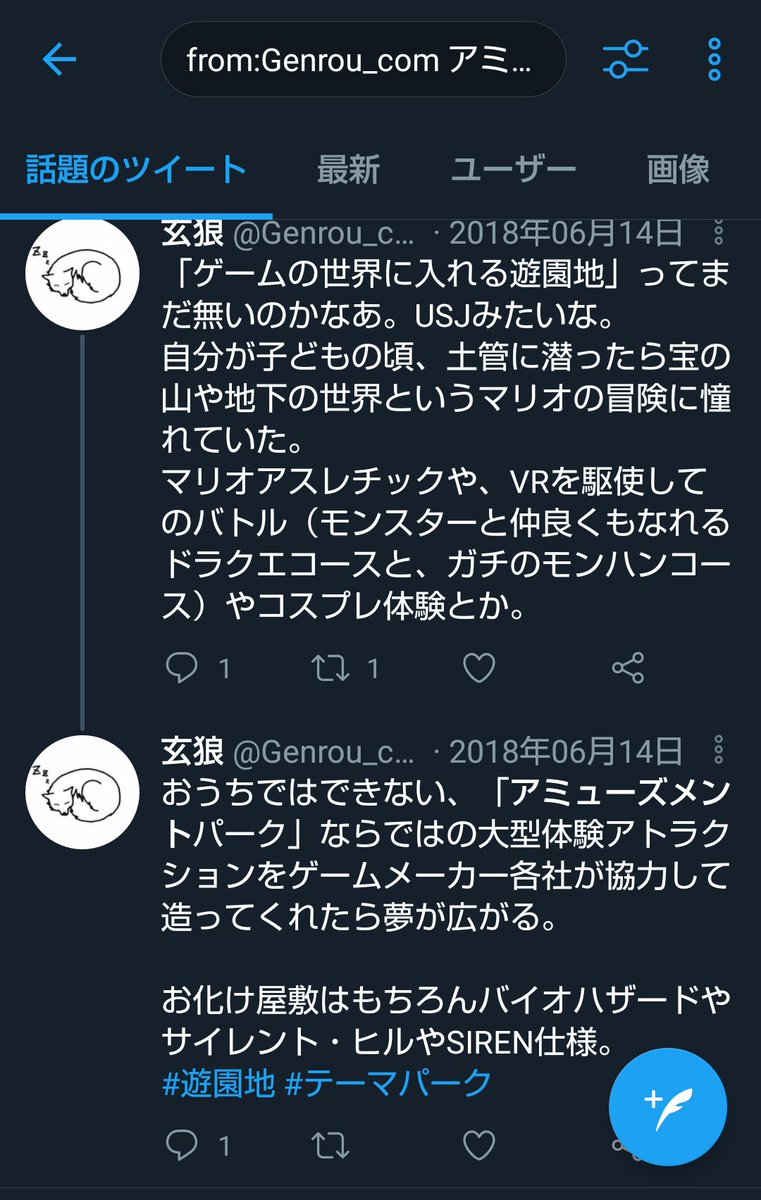Open the #遊園地 hashtag link
This screenshot has width=761, height=1200.
(218, 1082)
